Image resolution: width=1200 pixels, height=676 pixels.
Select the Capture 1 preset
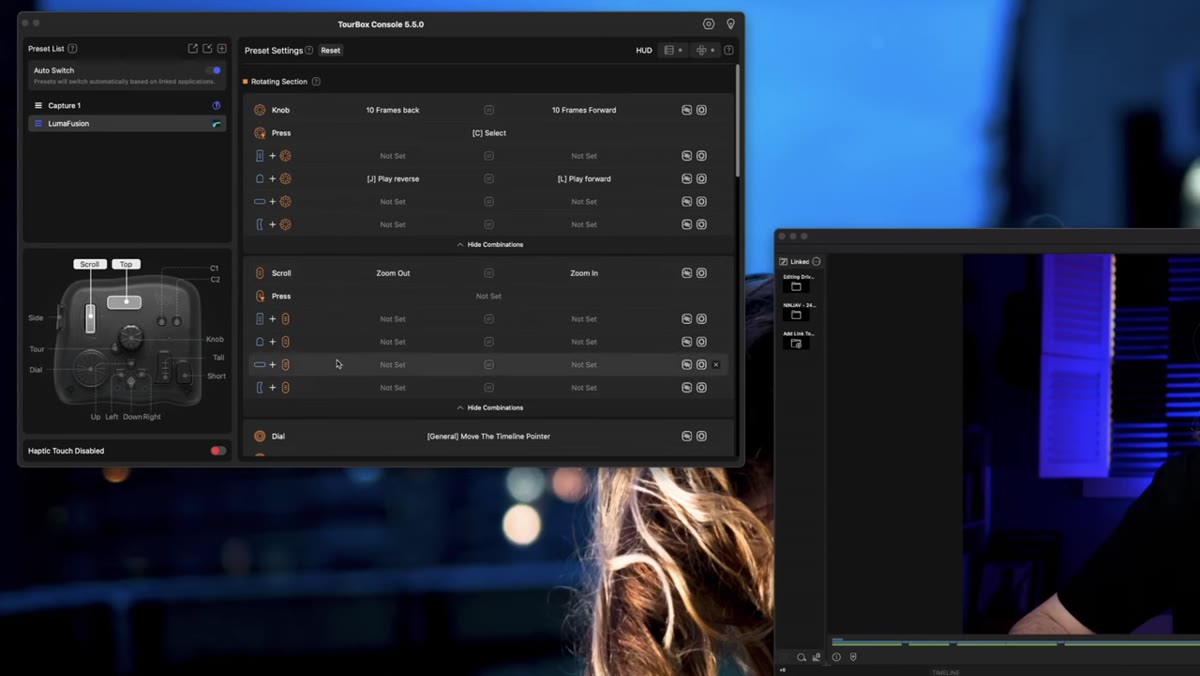pyautogui.click(x=127, y=105)
